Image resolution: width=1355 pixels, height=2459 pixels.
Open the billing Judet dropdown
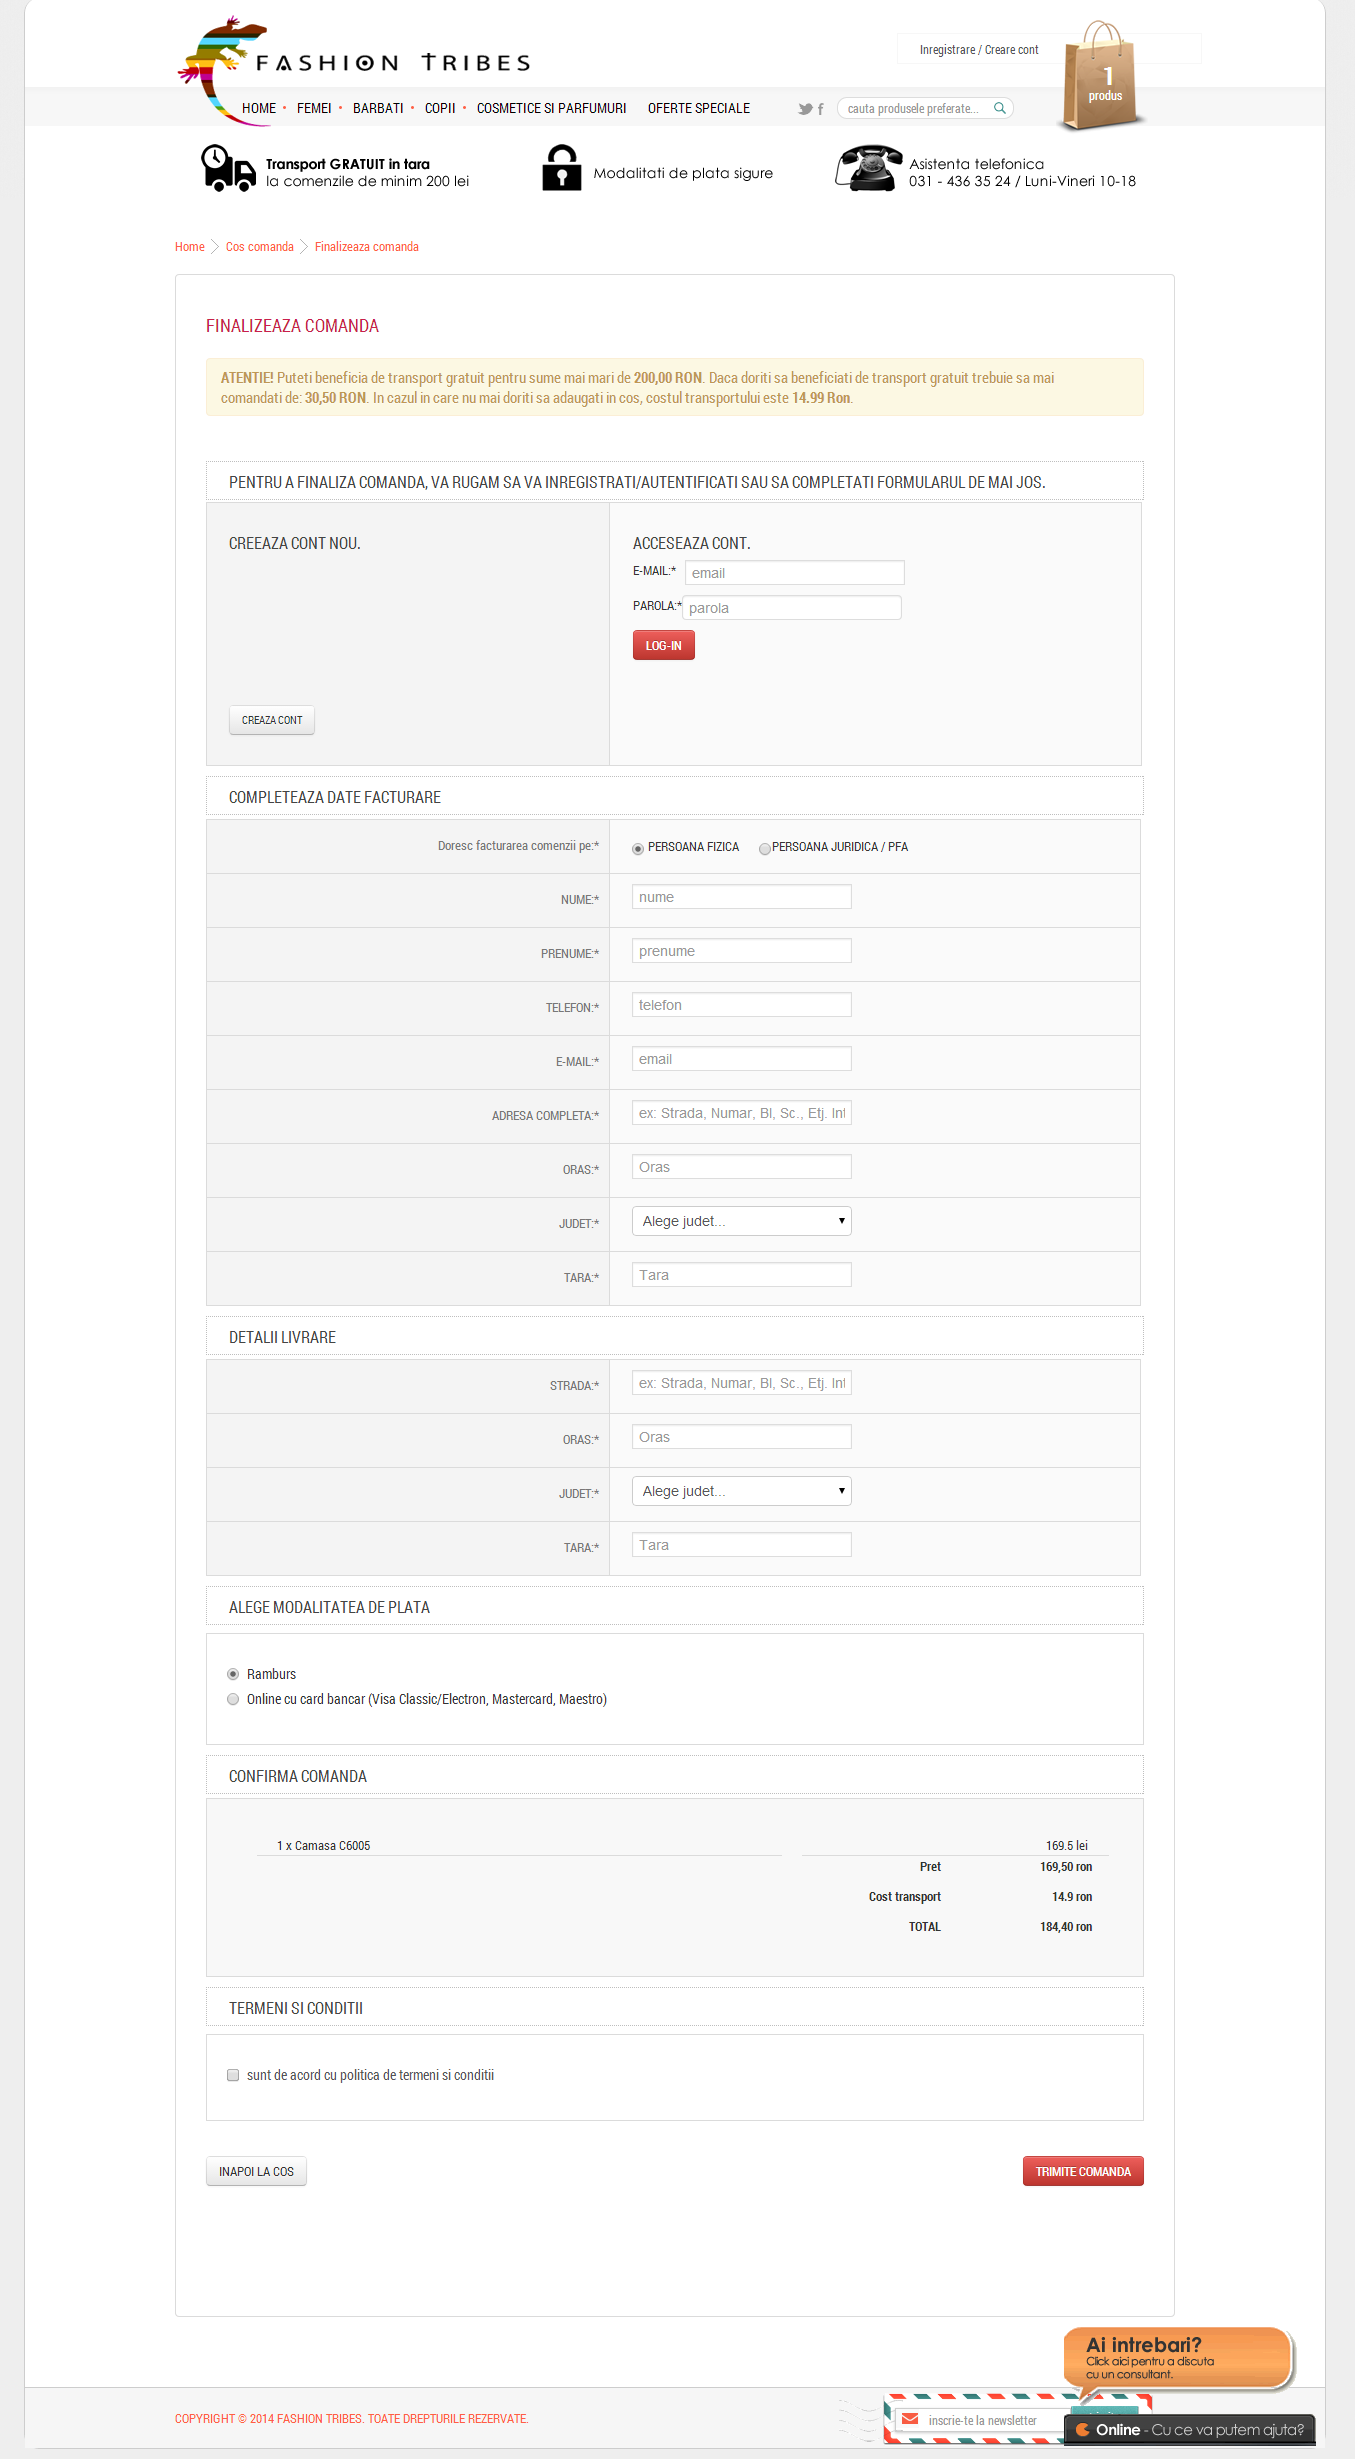coord(741,1221)
